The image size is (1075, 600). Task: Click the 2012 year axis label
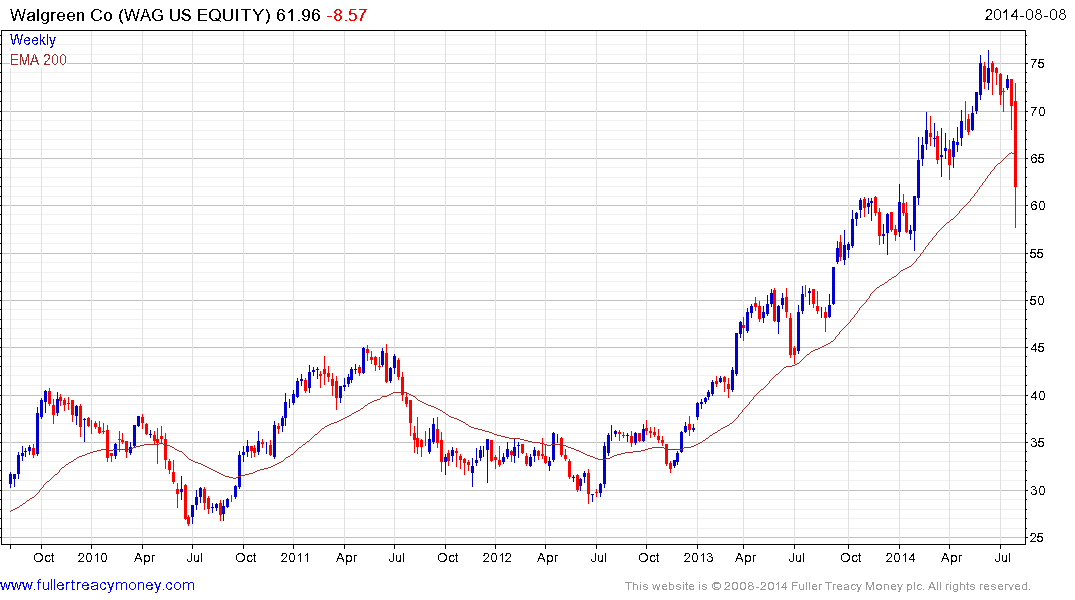(x=497, y=557)
